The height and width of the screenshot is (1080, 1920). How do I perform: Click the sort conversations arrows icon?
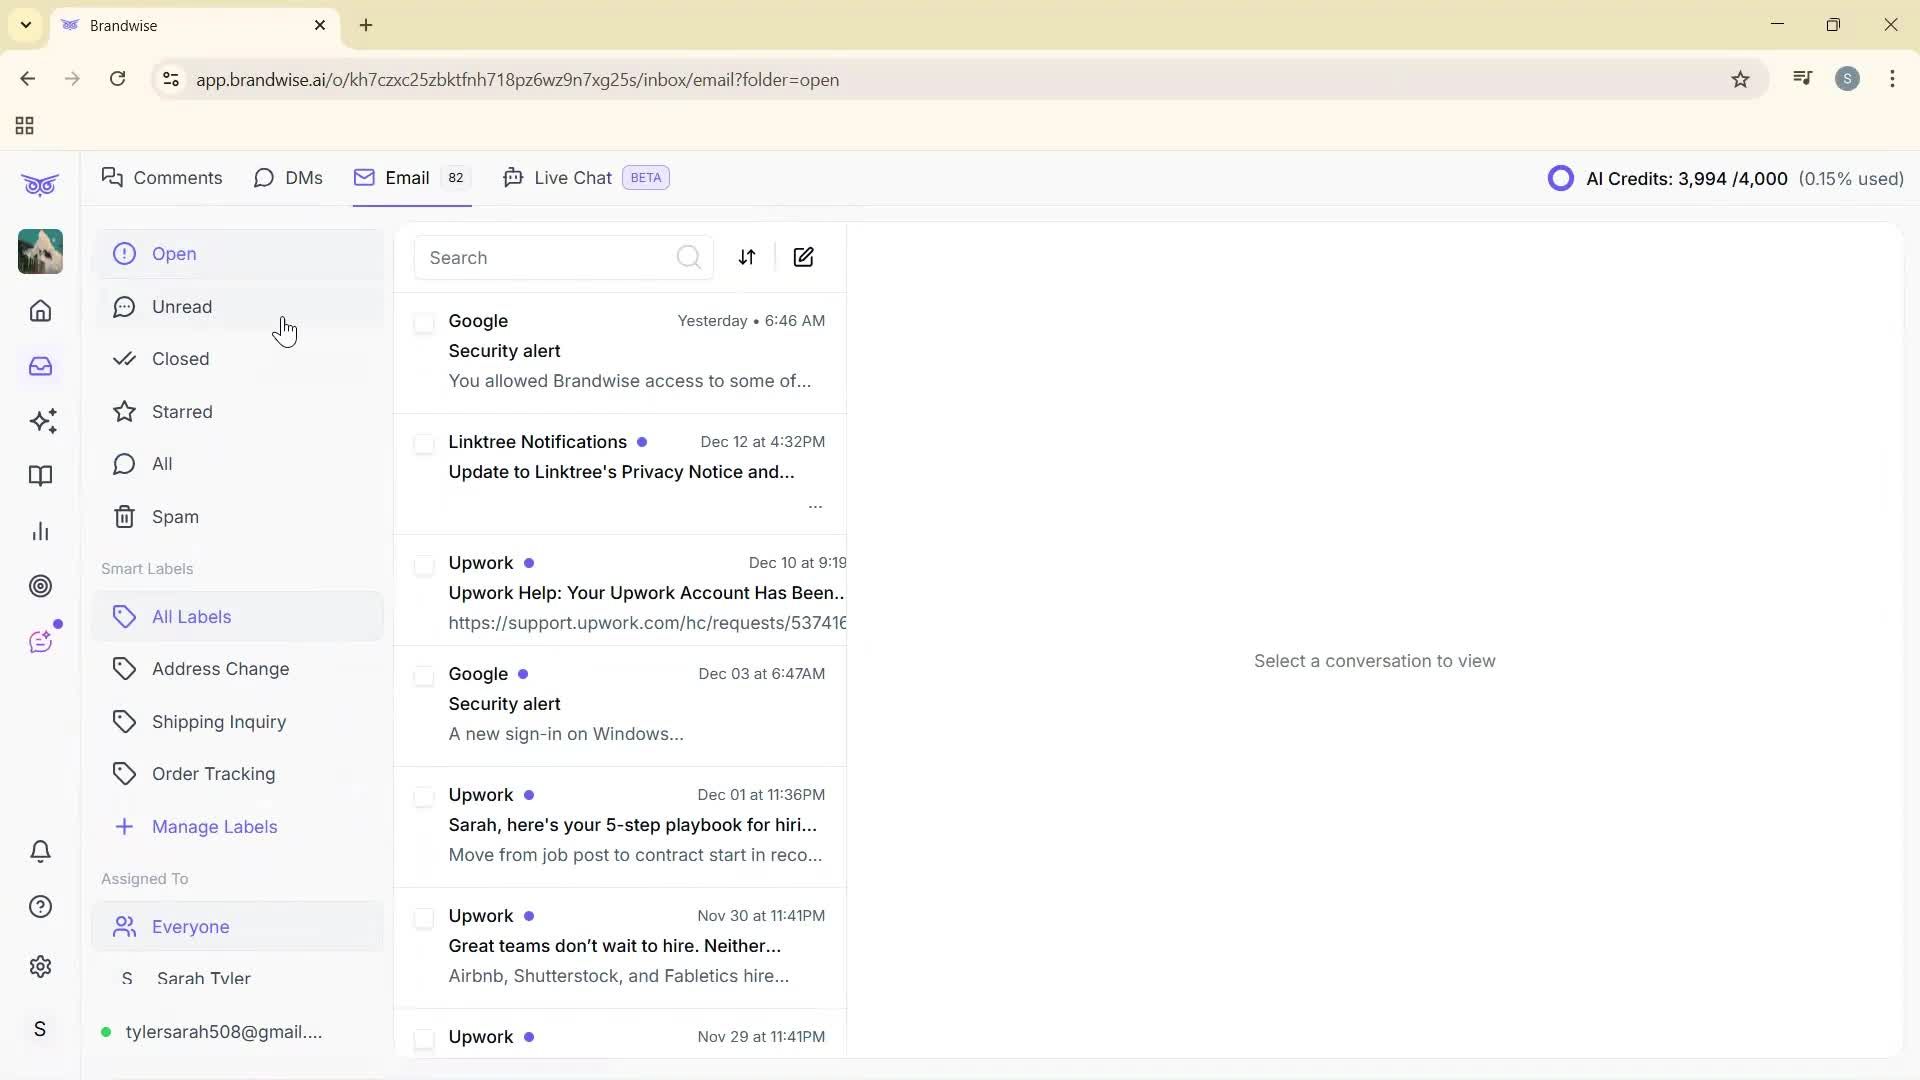[747, 257]
